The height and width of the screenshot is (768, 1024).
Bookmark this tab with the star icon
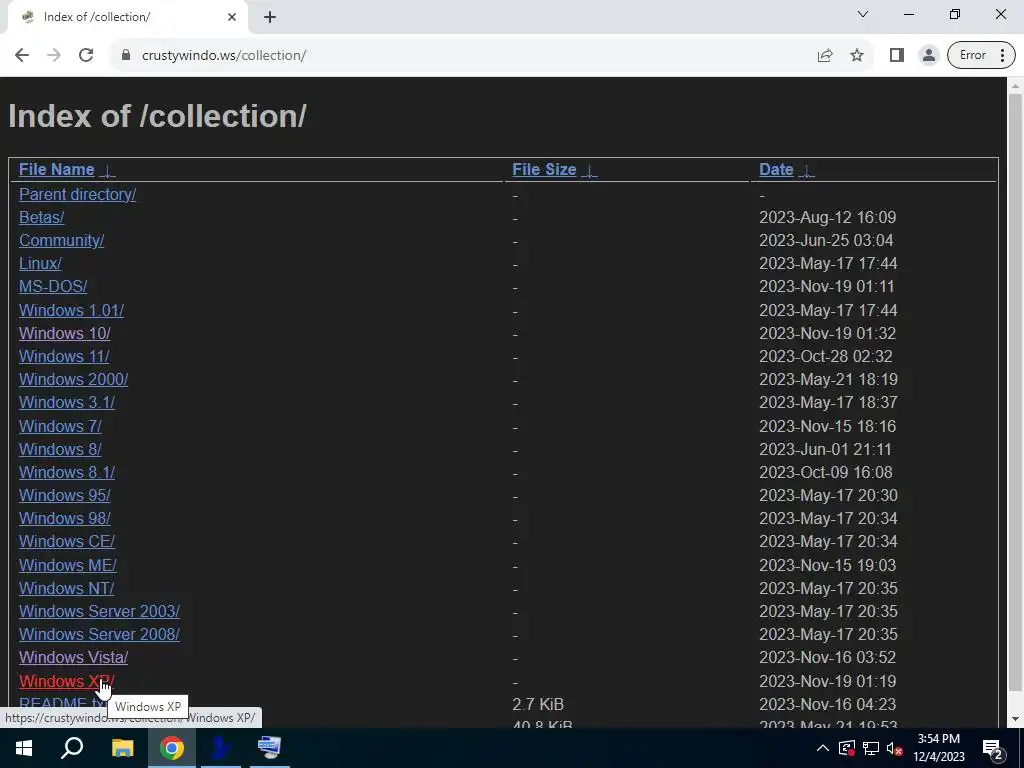[x=857, y=56]
